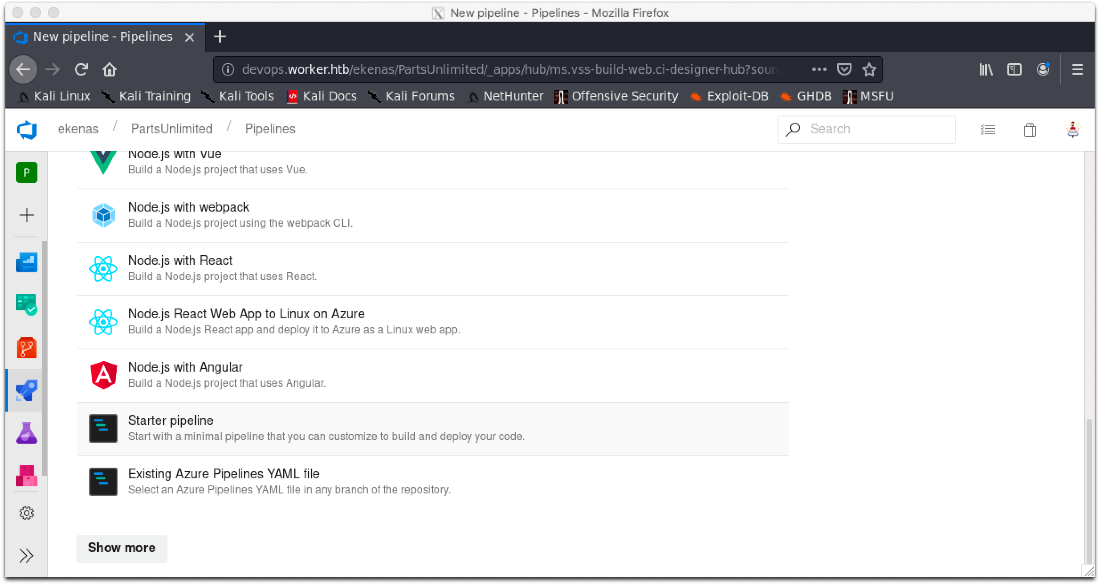1100x585 pixels.
Task: Click the Existing Azure Pipelines YAML icon
Action: [x=103, y=482]
